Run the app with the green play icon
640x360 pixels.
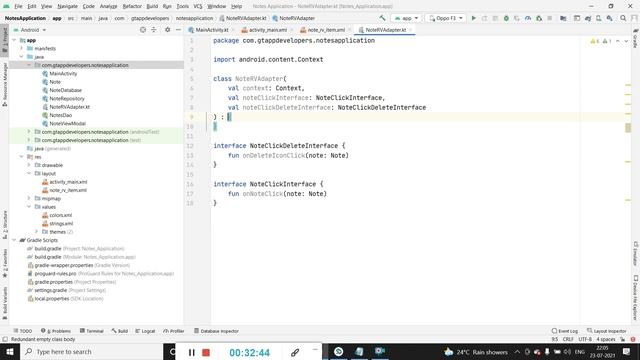(x=473, y=18)
